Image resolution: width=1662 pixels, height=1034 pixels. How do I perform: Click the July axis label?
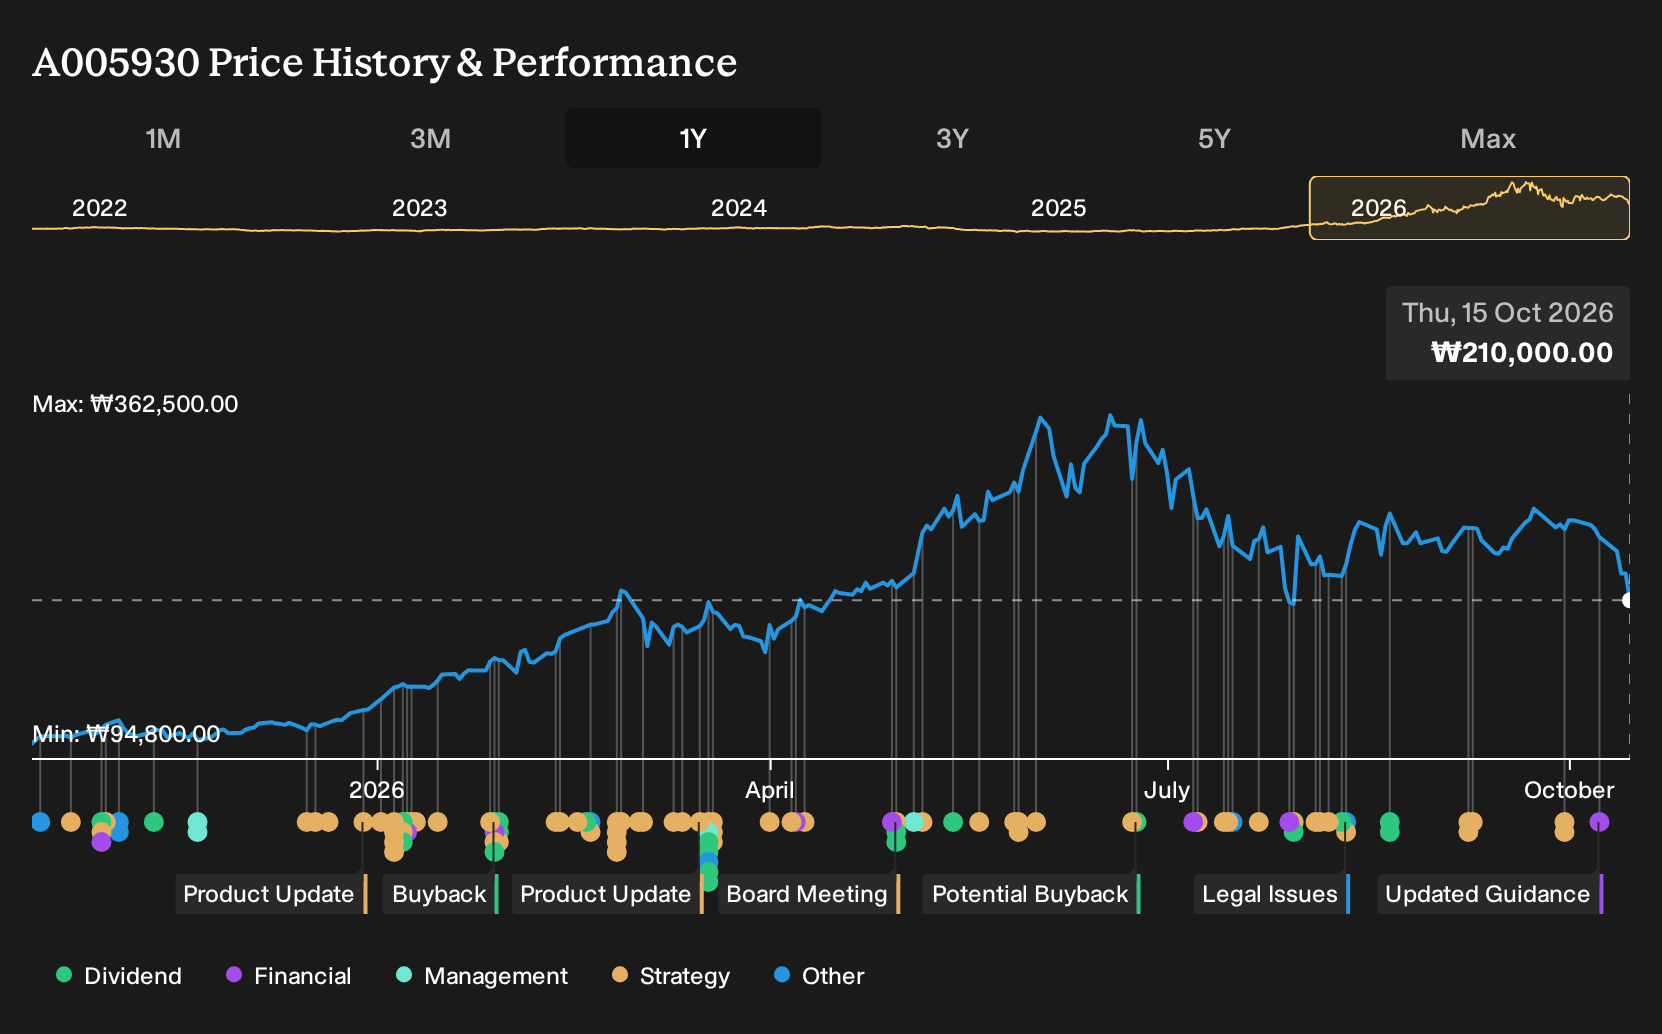1166,790
